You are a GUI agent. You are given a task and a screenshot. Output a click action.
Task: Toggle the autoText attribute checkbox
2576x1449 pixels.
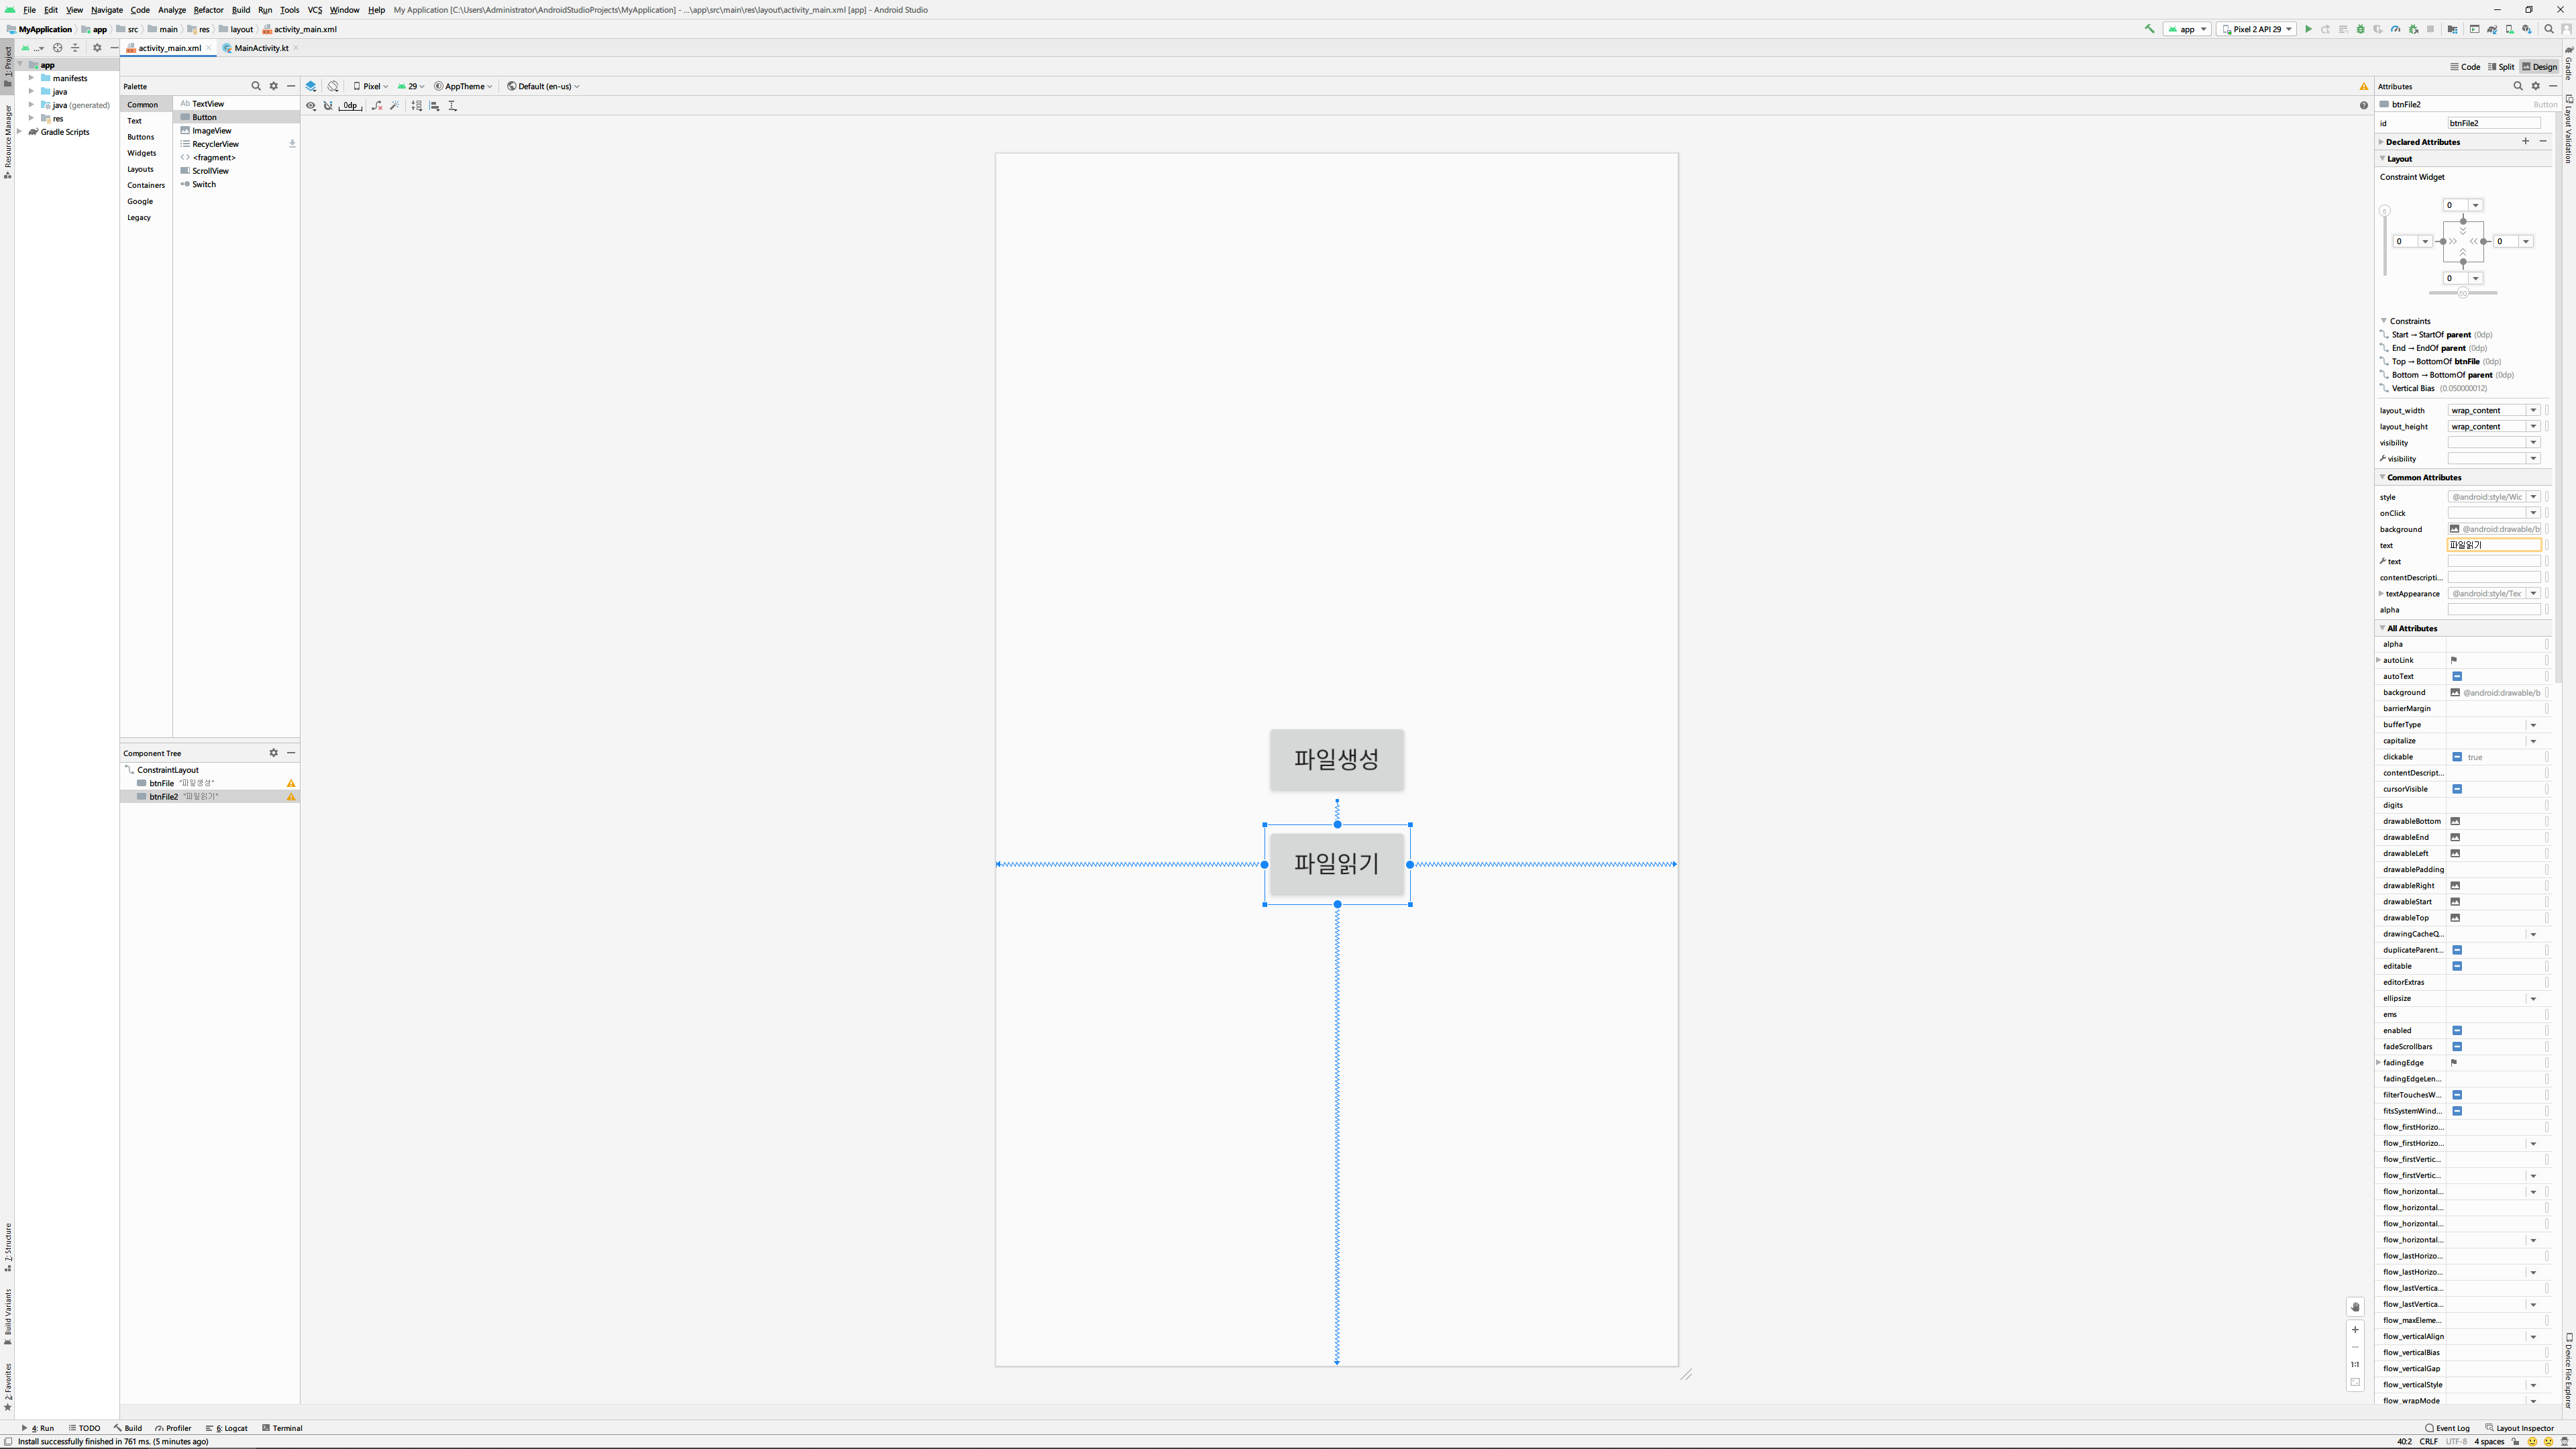[2457, 676]
